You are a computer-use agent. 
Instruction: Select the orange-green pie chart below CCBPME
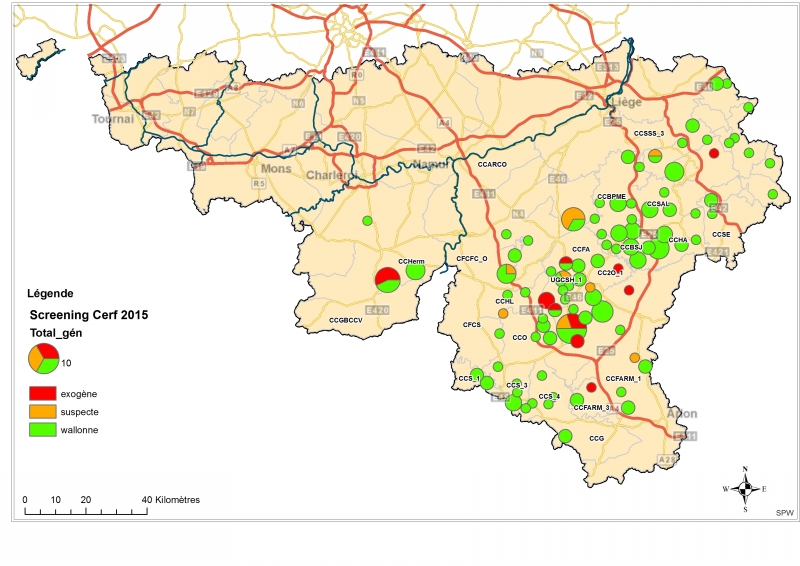pyautogui.click(x=573, y=218)
